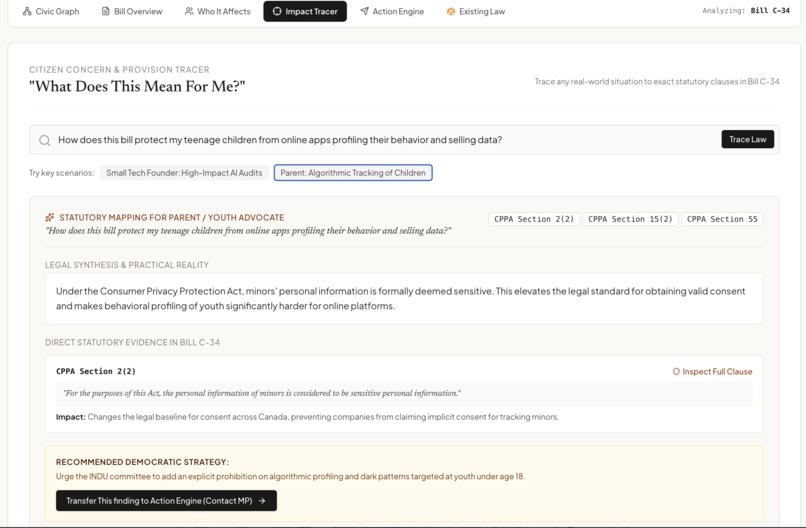Click the quoted clause about minors' personal information
This screenshot has height=528, width=806.
(x=262, y=393)
